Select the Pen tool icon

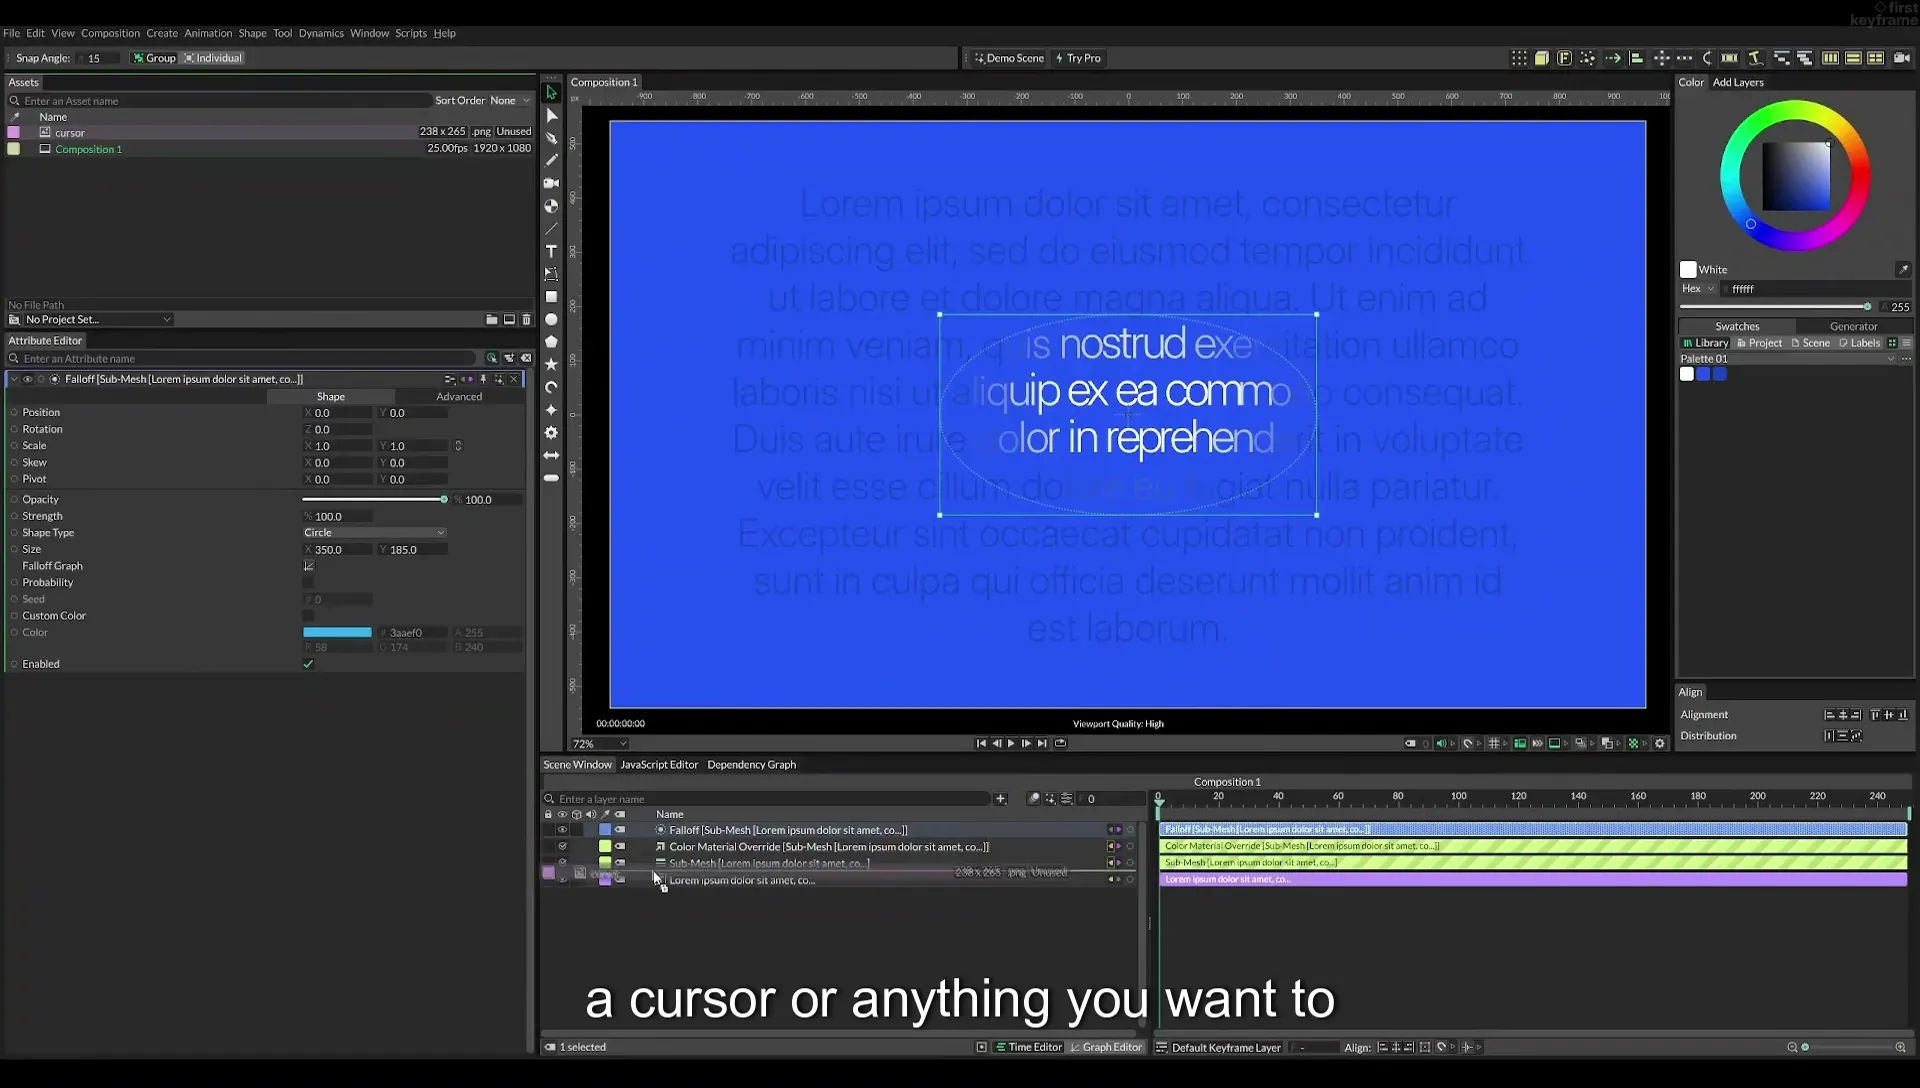click(x=551, y=138)
